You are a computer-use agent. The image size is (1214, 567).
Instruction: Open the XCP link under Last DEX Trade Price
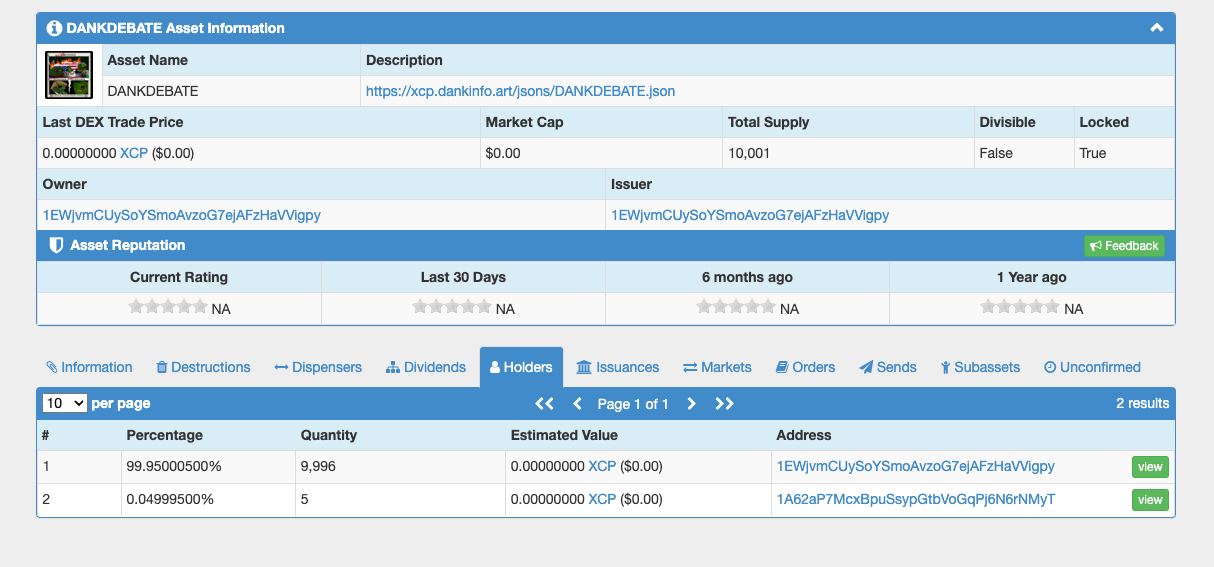tap(133, 153)
